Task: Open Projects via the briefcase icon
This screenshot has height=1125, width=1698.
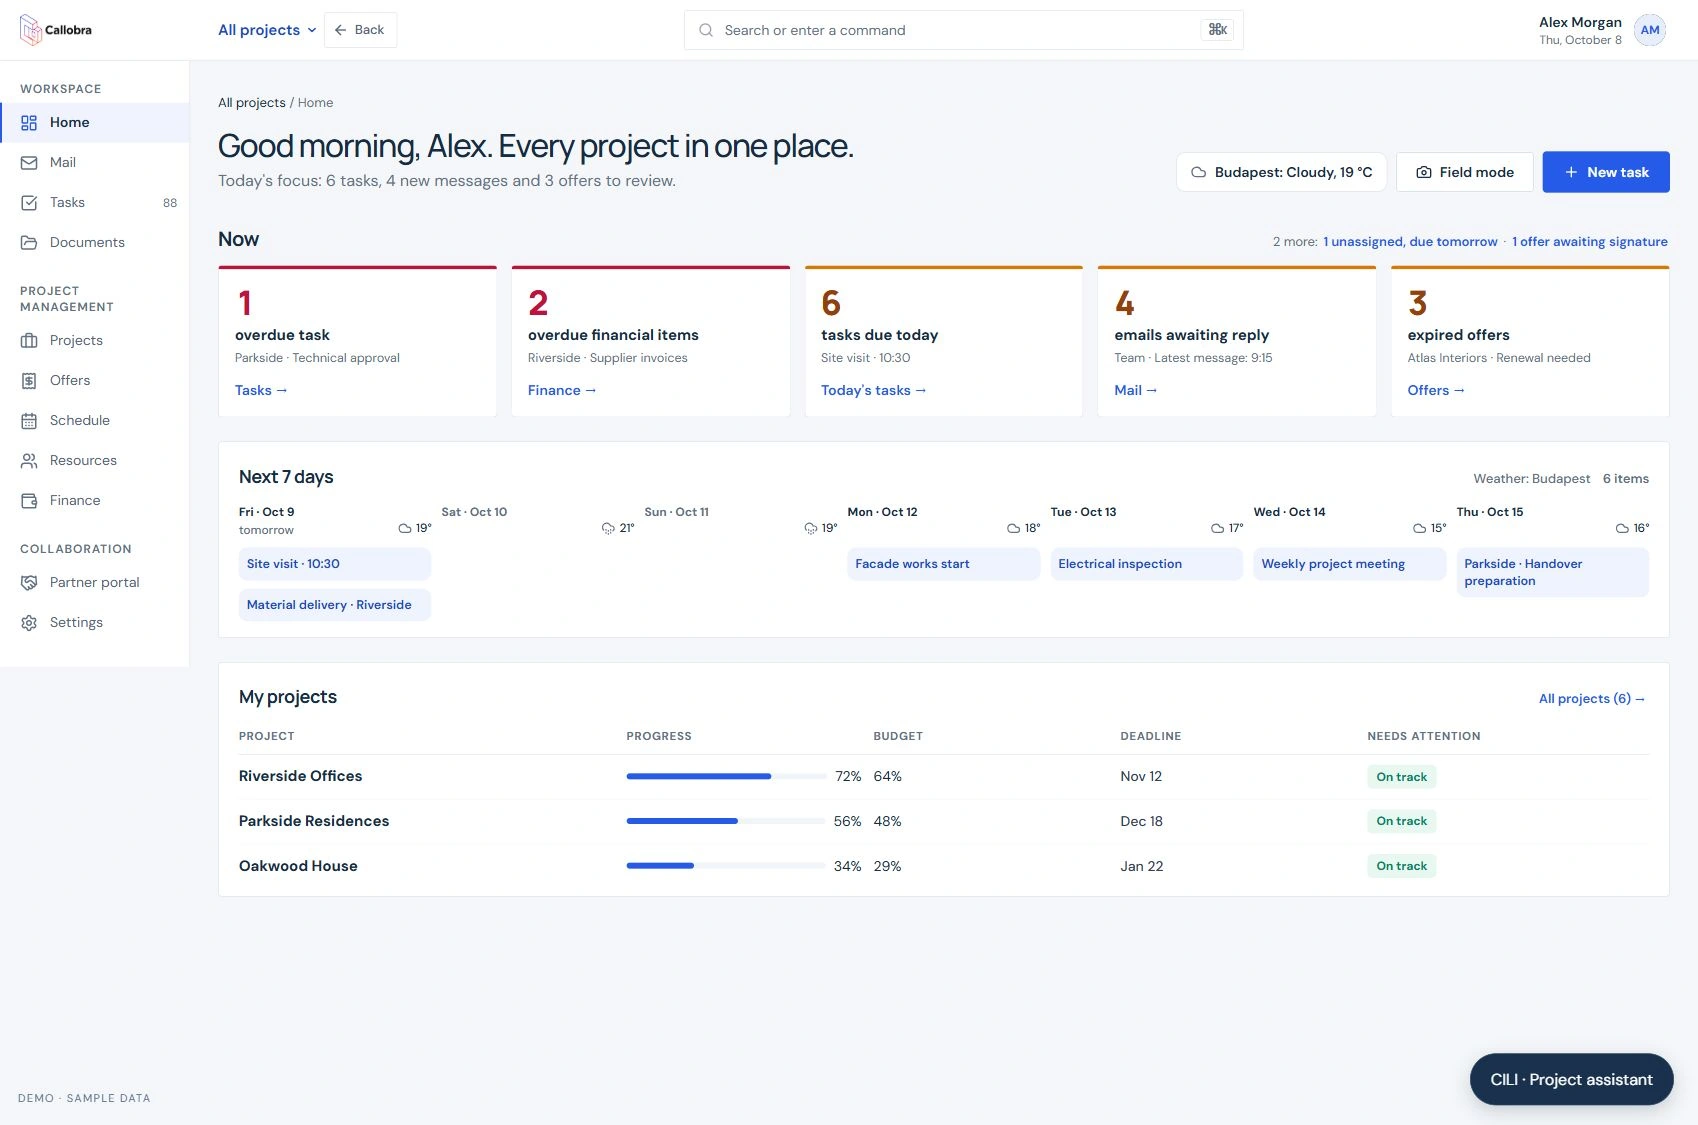Action: pyautogui.click(x=29, y=341)
